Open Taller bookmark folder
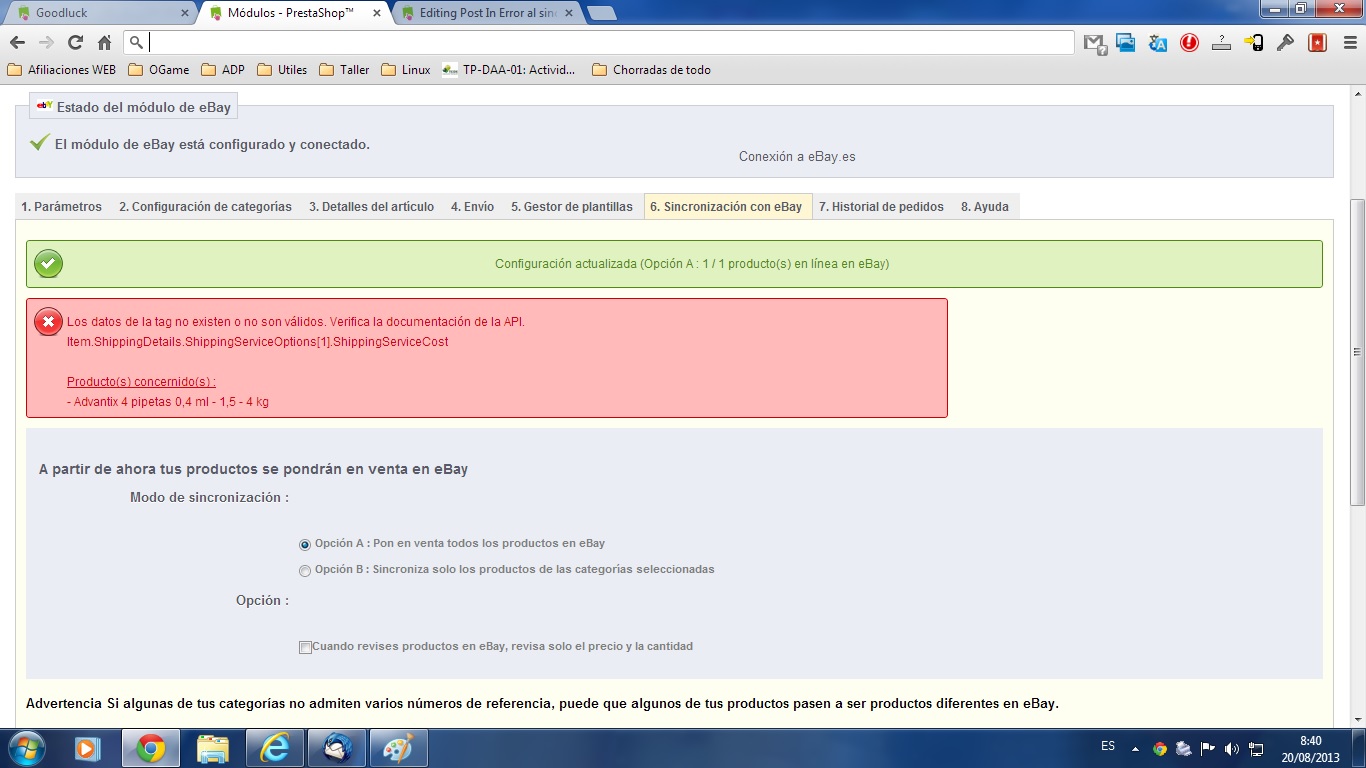This screenshot has height=768, width=1366. (x=345, y=70)
